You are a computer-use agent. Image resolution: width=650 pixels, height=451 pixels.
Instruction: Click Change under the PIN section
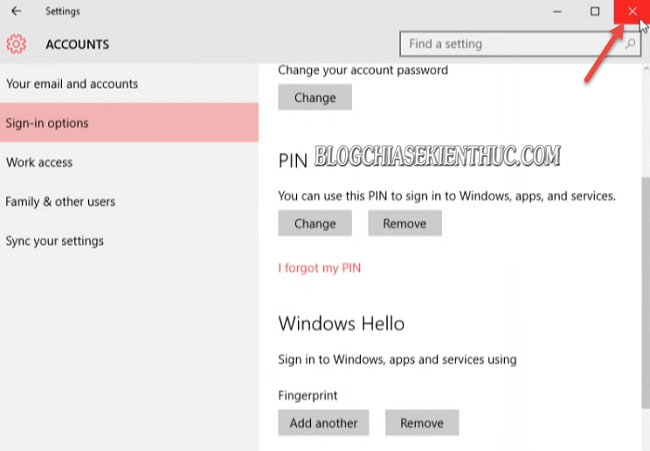point(315,223)
